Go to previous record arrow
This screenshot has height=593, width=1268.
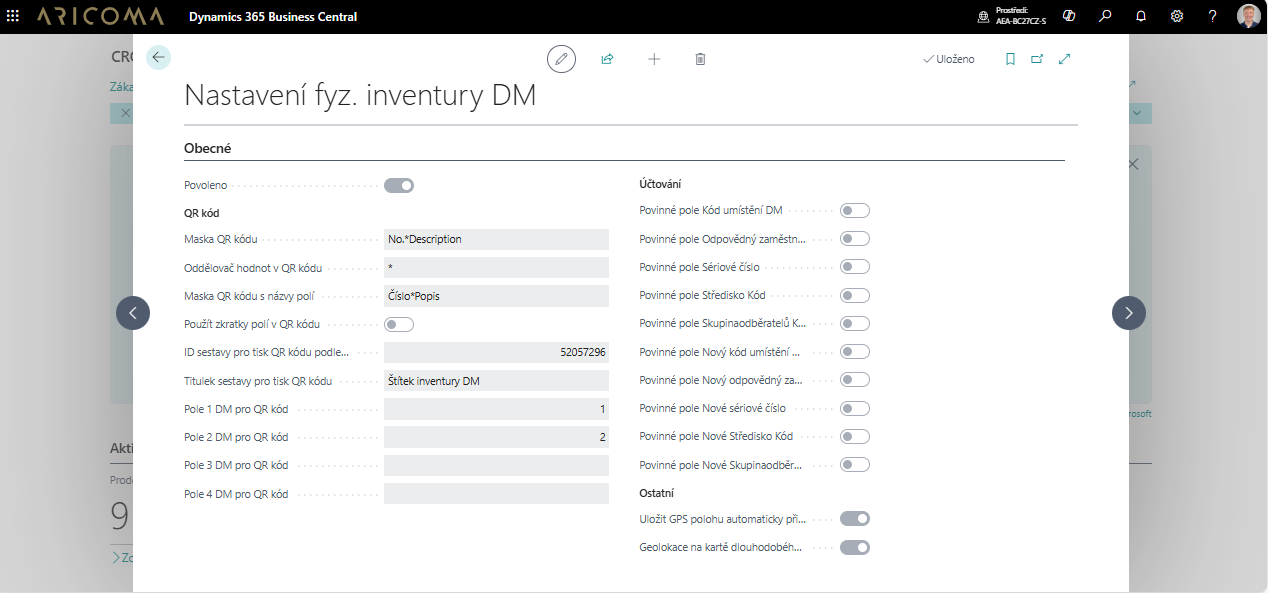point(133,313)
